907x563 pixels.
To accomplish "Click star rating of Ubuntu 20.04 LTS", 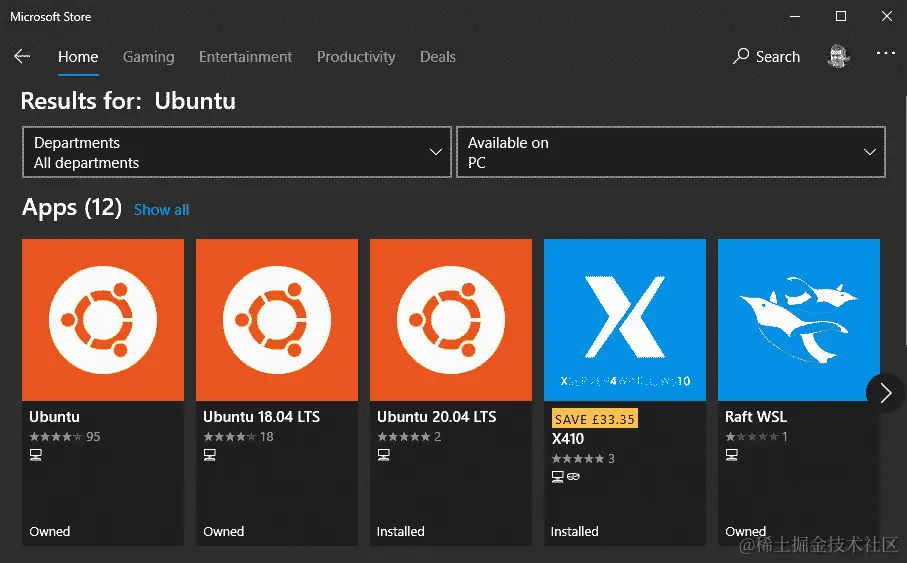I will point(404,437).
